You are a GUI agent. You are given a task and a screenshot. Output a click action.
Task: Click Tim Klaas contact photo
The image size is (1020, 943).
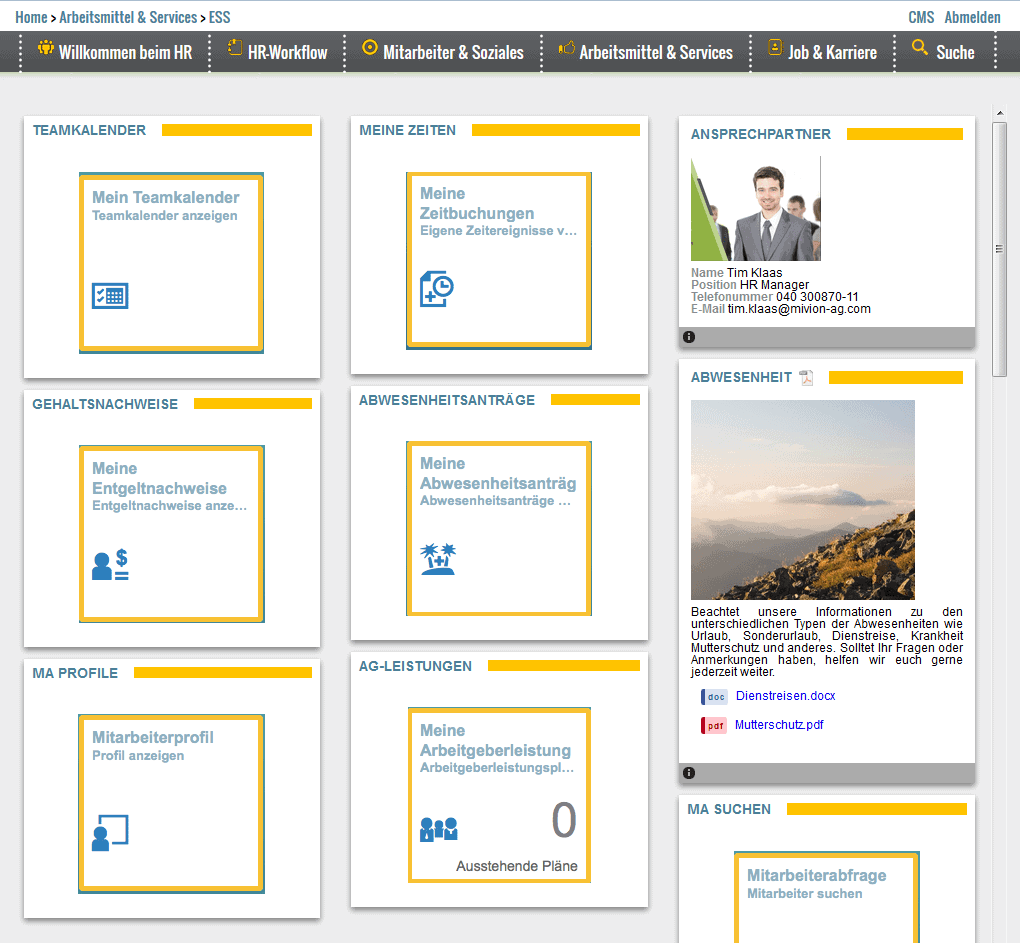755,209
